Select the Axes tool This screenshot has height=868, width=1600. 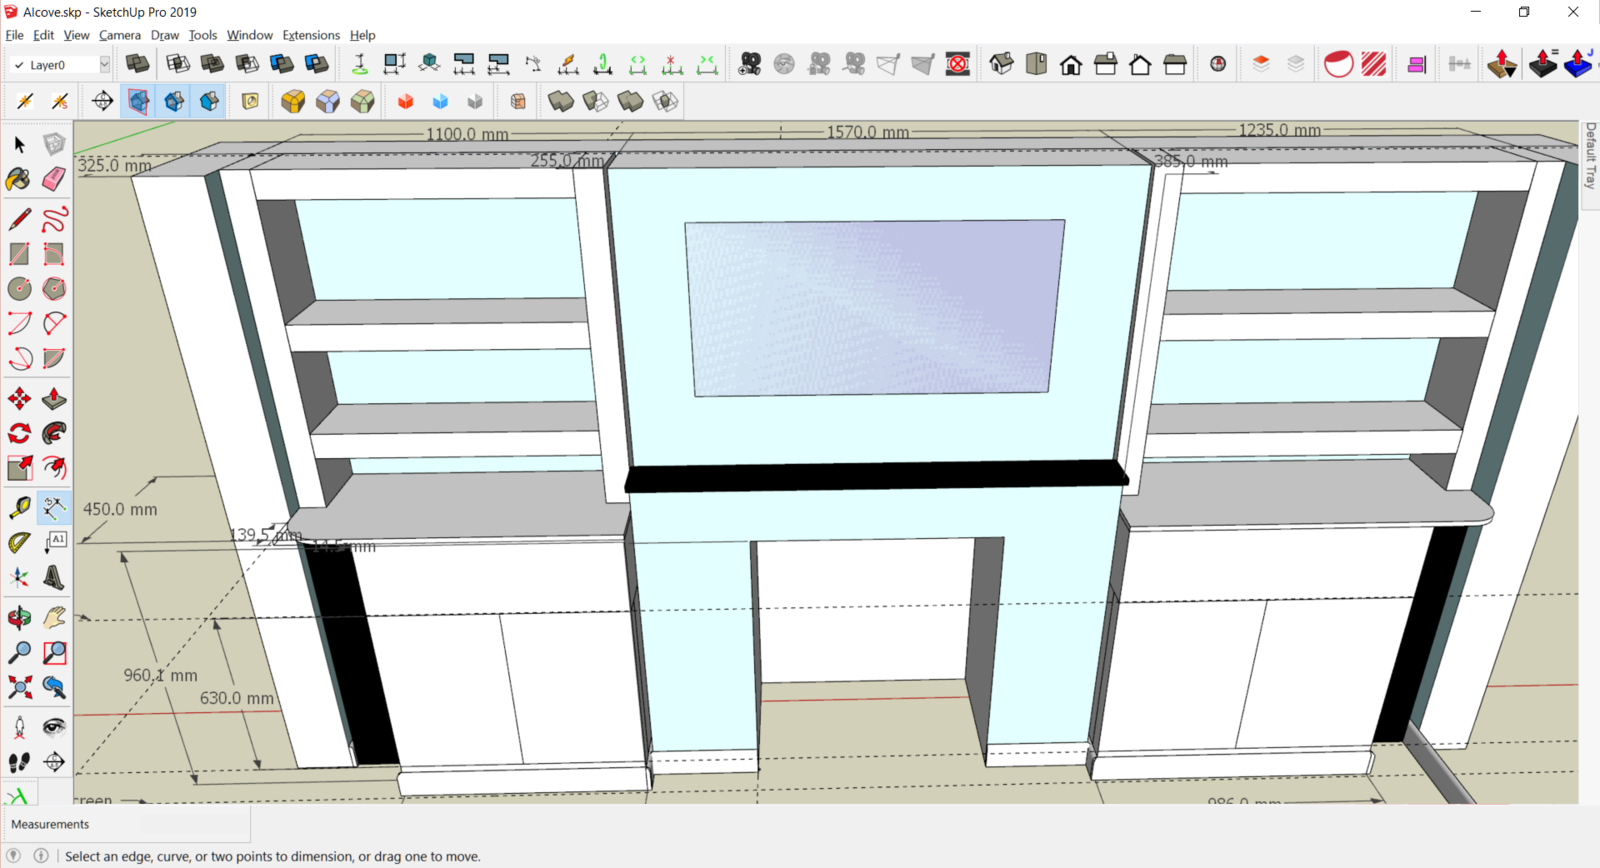[x=19, y=578]
